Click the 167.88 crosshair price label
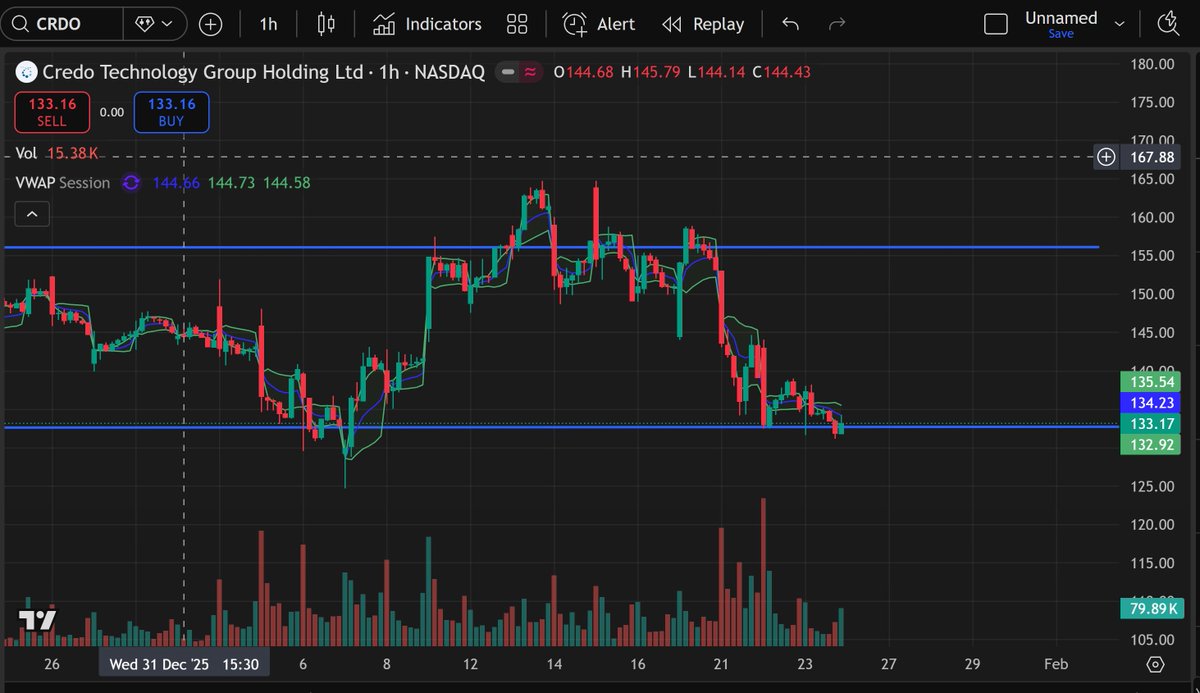Viewport: 1200px width, 693px height. (x=1153, y=157)
